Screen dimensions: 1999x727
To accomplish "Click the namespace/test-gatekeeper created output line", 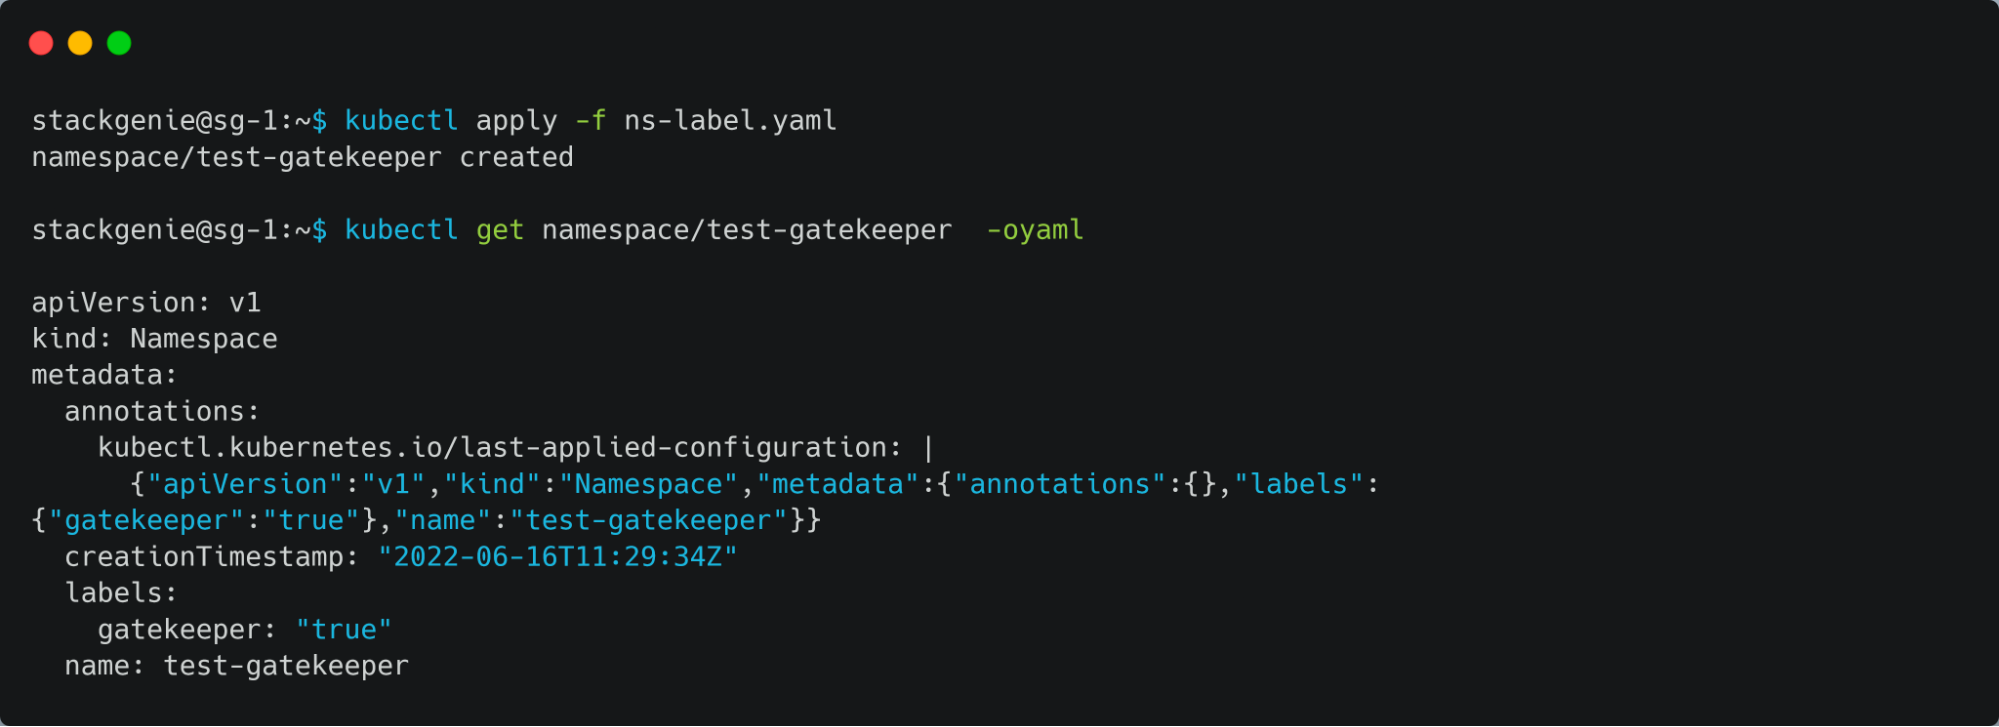I will point(303,157).
